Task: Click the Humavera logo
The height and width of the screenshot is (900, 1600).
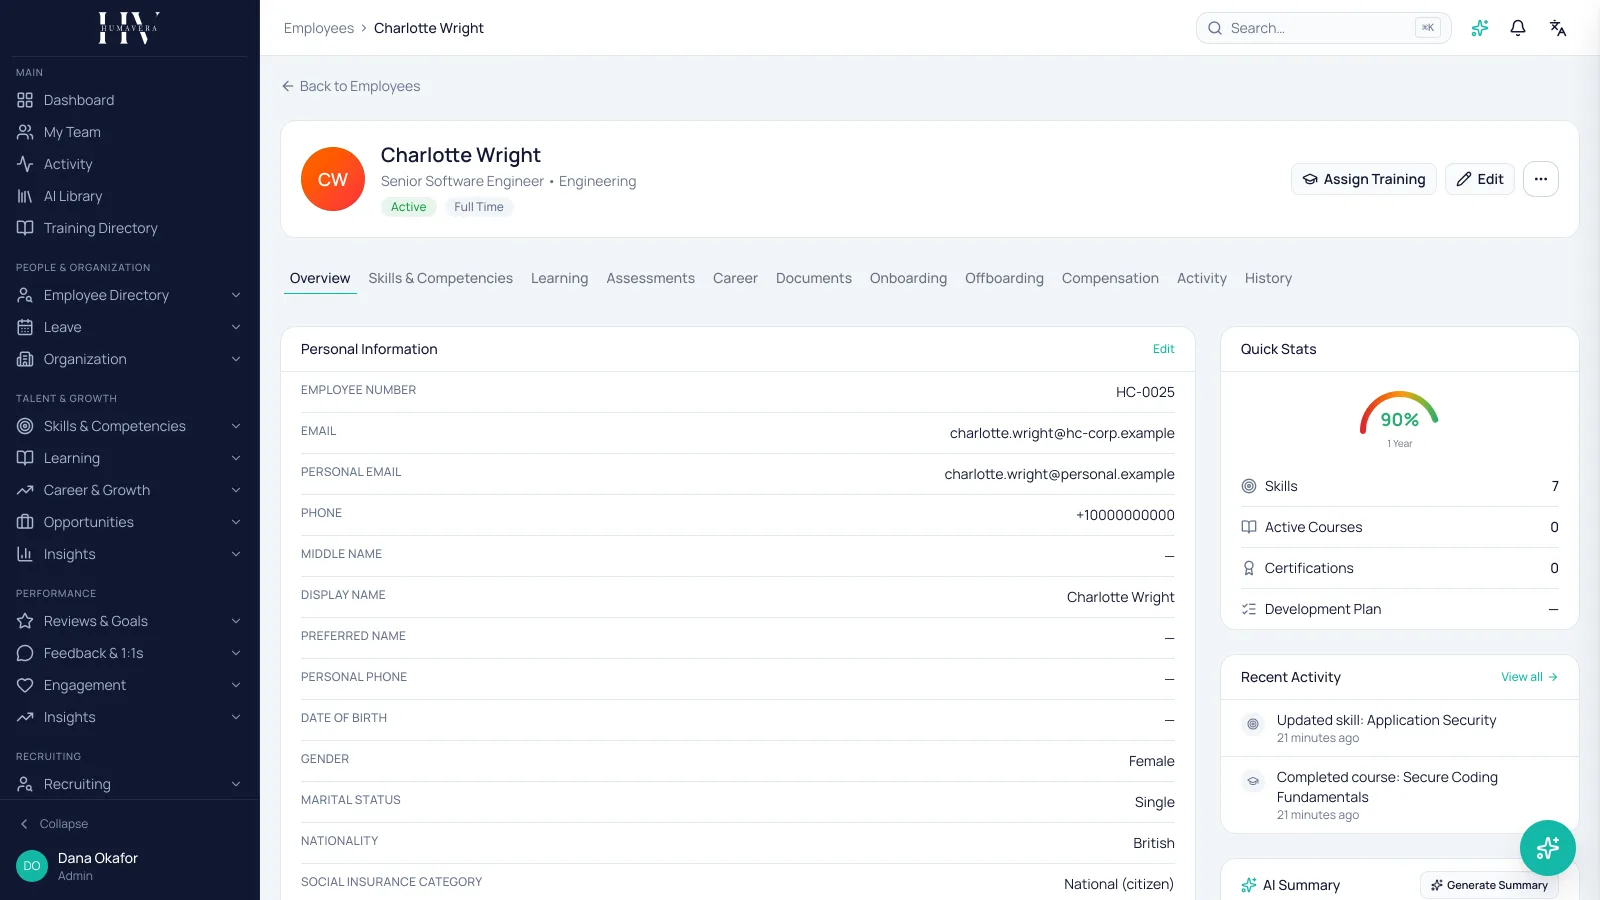Action: [129, 28]
